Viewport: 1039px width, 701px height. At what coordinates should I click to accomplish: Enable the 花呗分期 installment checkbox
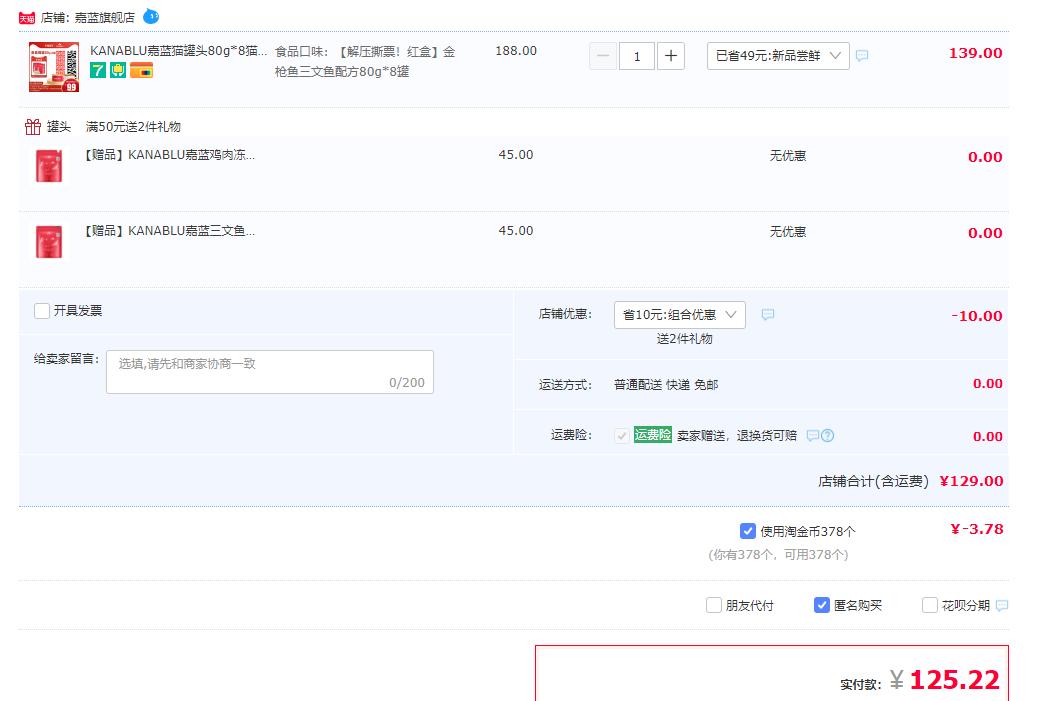point(930,605)
